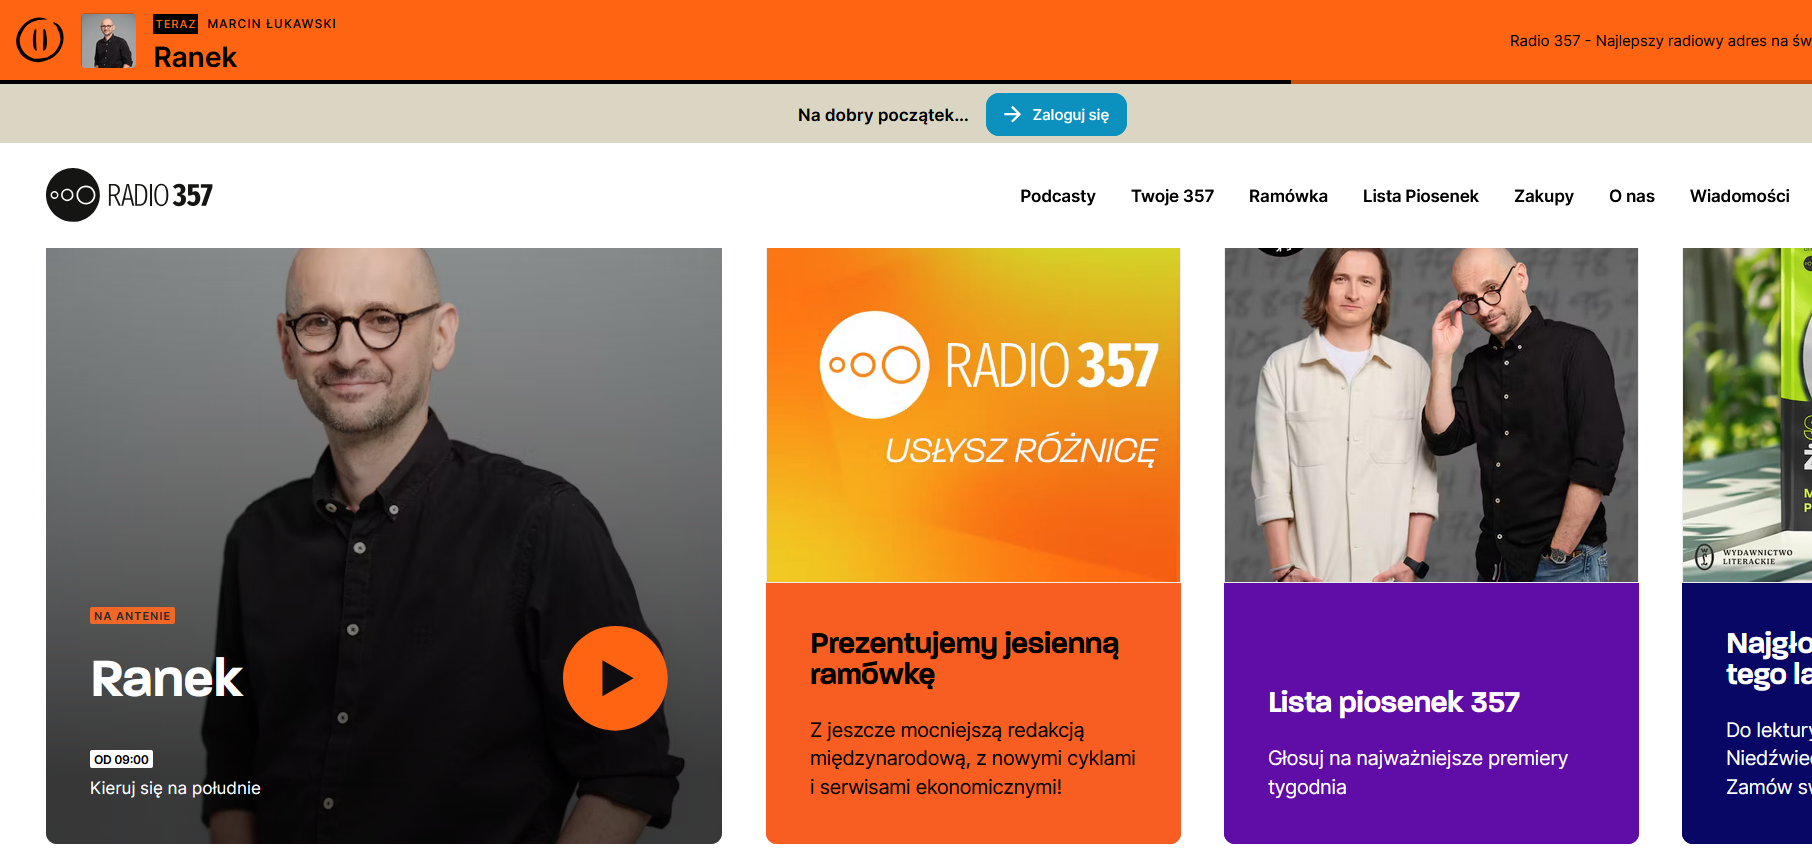The height and width of the screenshot is (856, 1812).
Task: Pause the live stream in top bar
Action: click(x=40, y=40)
